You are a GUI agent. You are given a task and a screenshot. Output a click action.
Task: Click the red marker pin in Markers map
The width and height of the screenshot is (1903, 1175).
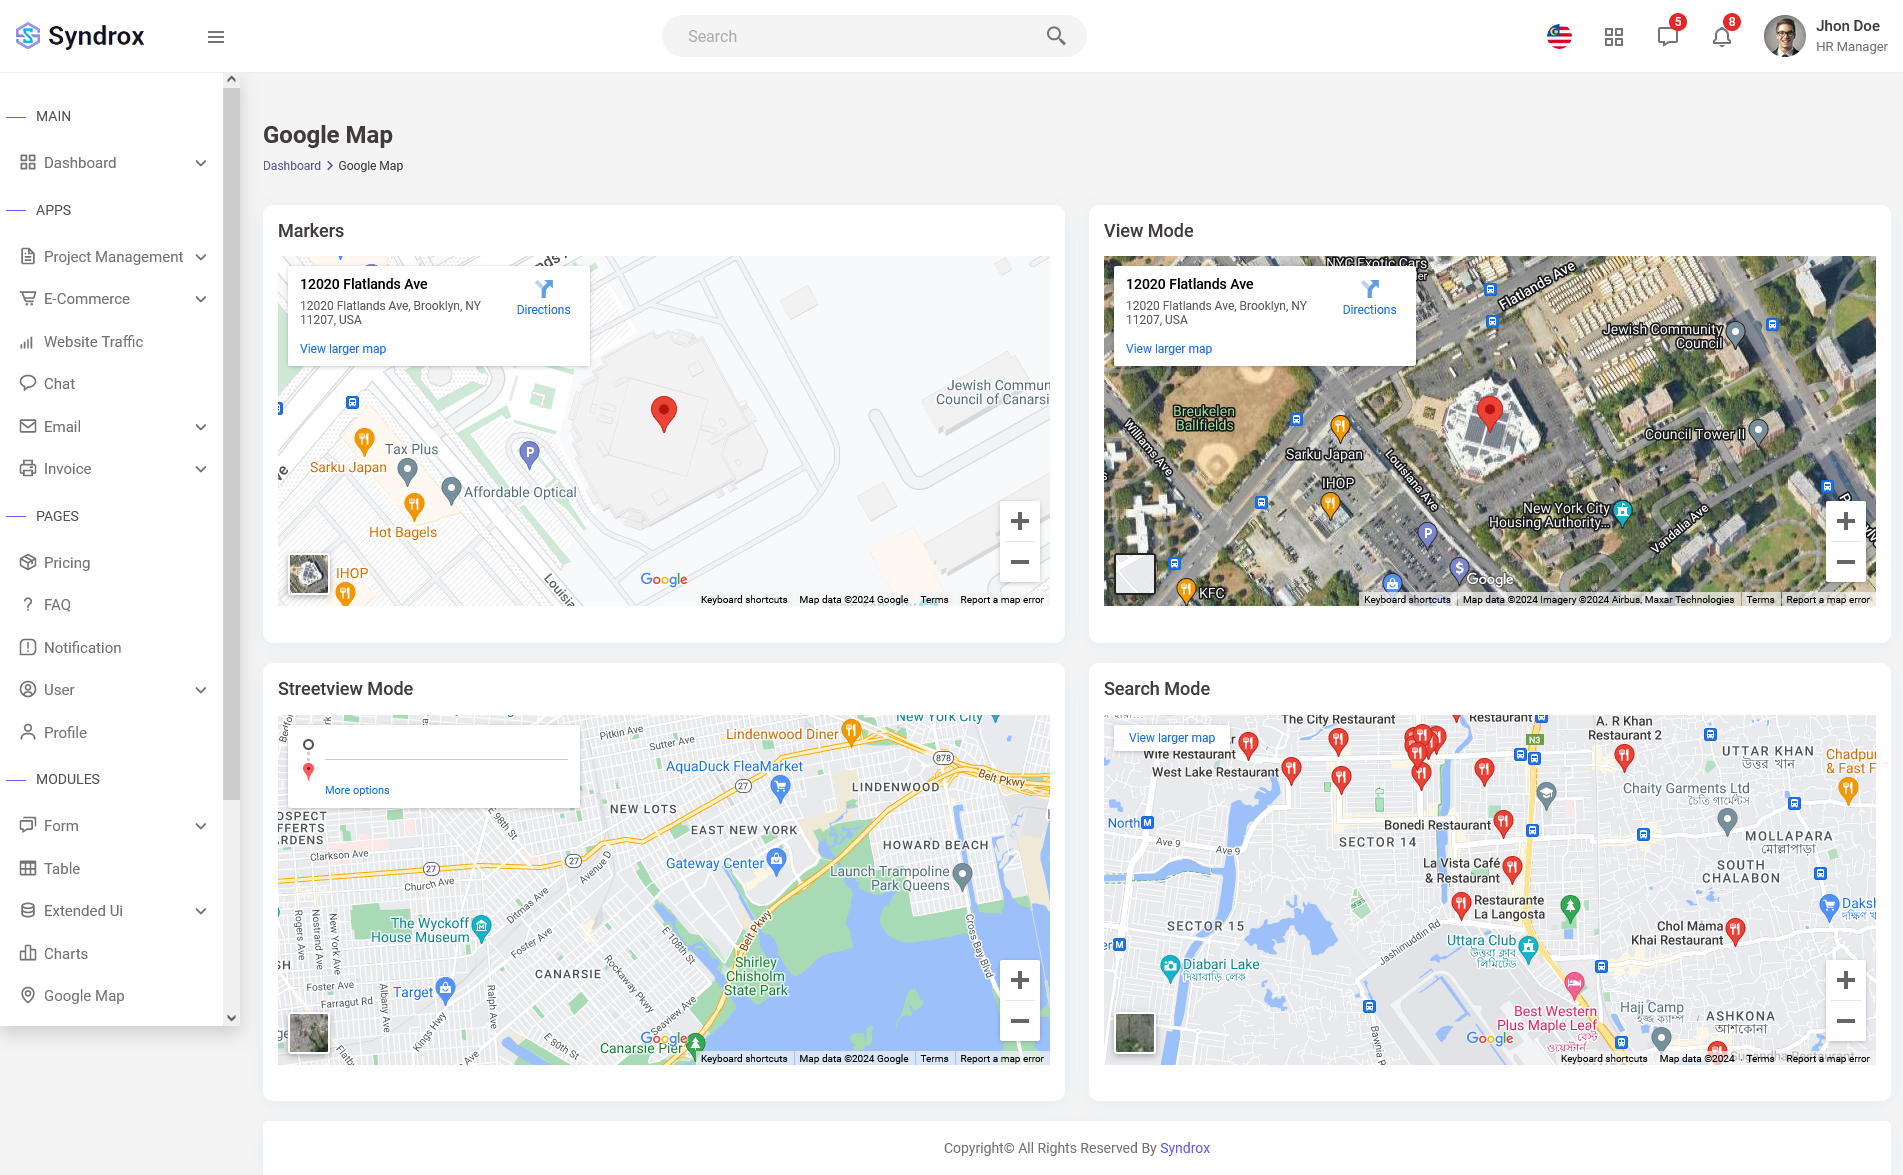[664, 413]
